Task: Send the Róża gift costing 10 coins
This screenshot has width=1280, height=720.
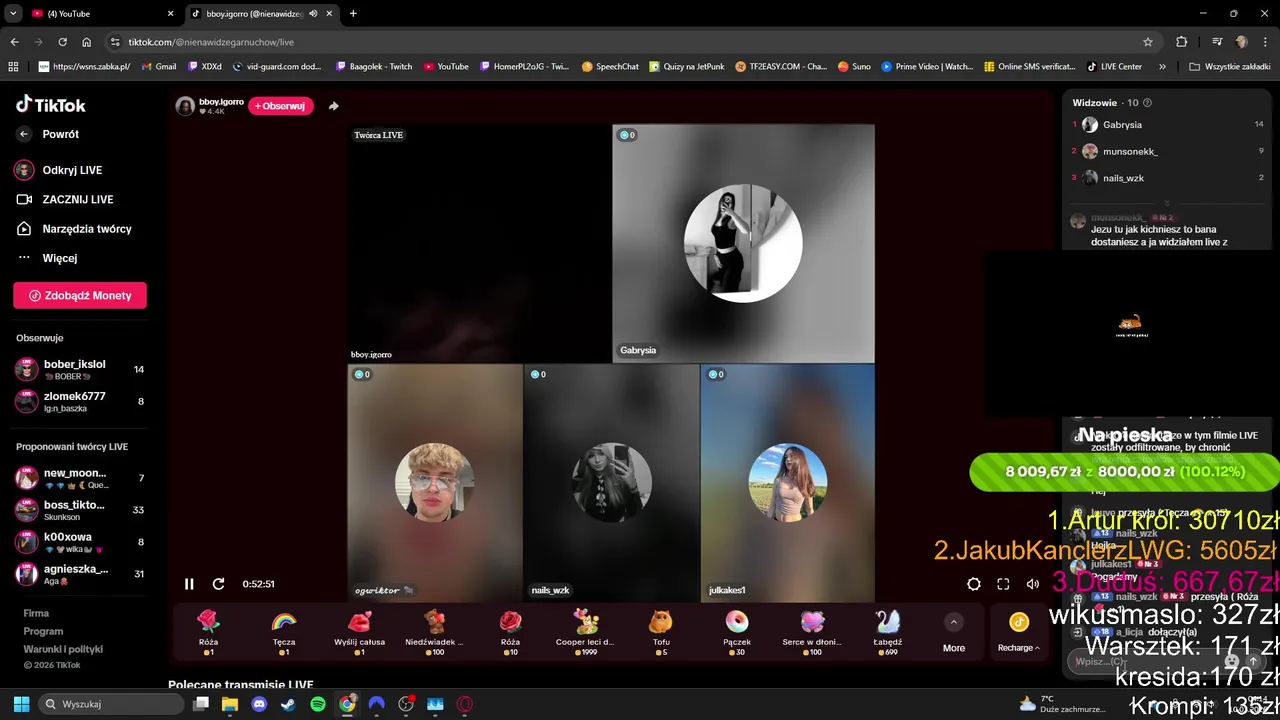Action: 510,632
